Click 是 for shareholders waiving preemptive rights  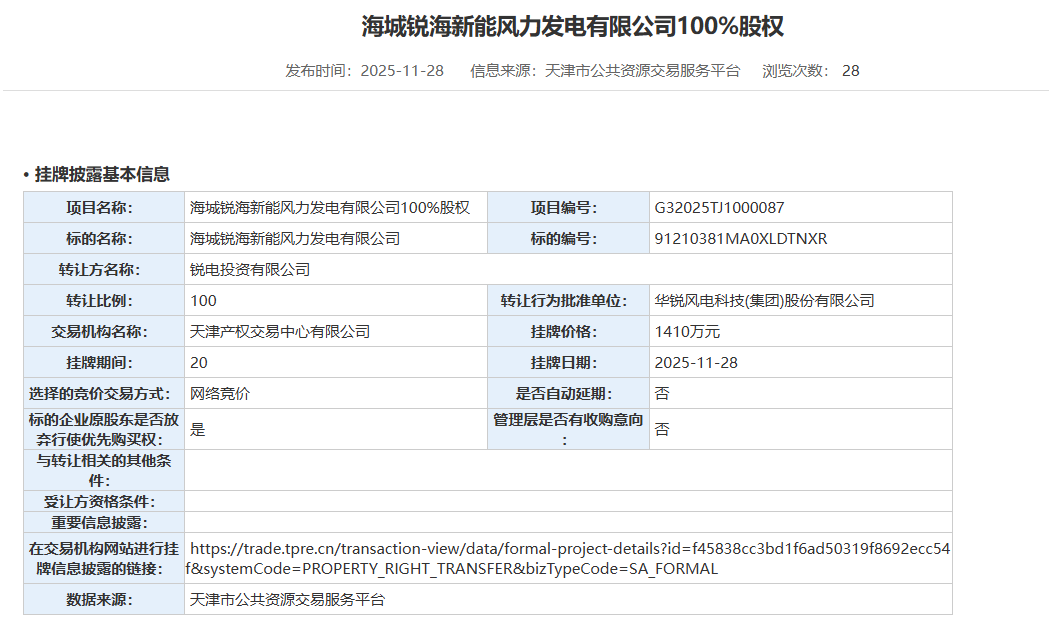(x=197, y=428)
